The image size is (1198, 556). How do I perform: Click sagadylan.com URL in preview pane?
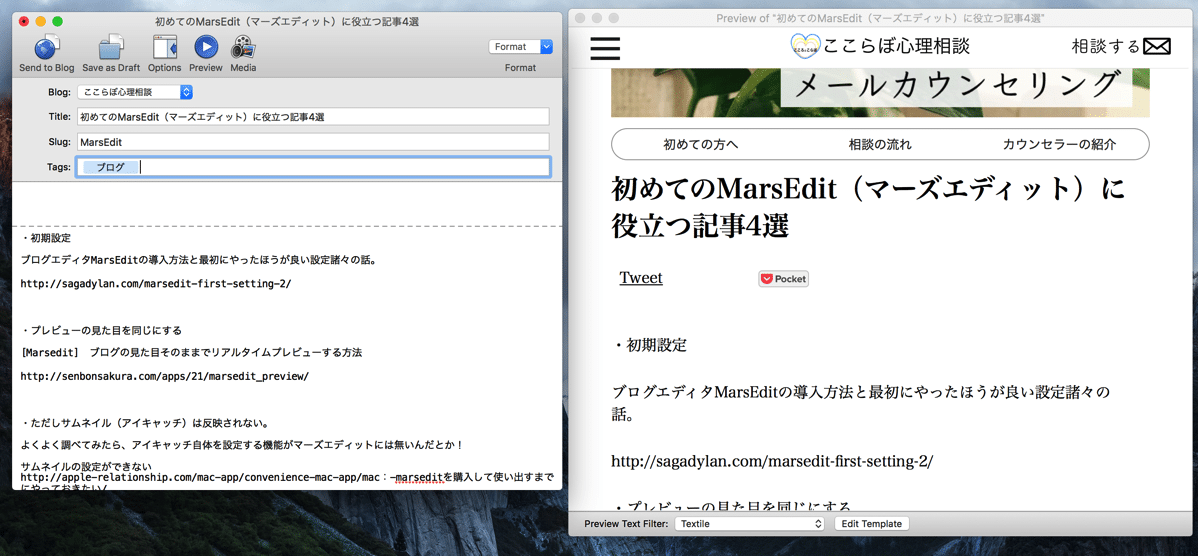(772, 462)
